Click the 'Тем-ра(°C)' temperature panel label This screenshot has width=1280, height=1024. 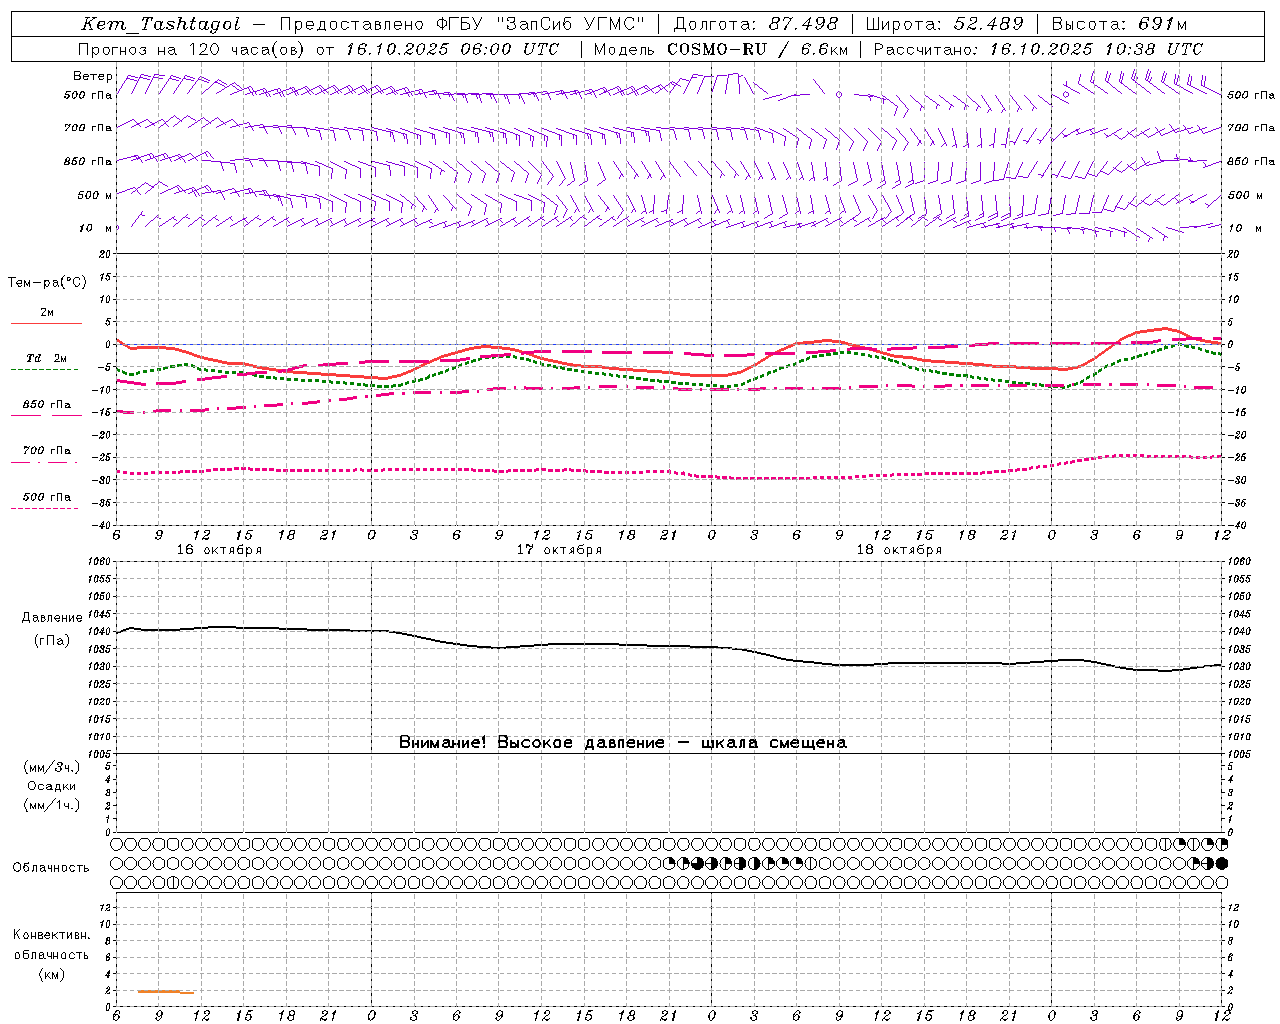pyautogui.click(x=47, y=283)
